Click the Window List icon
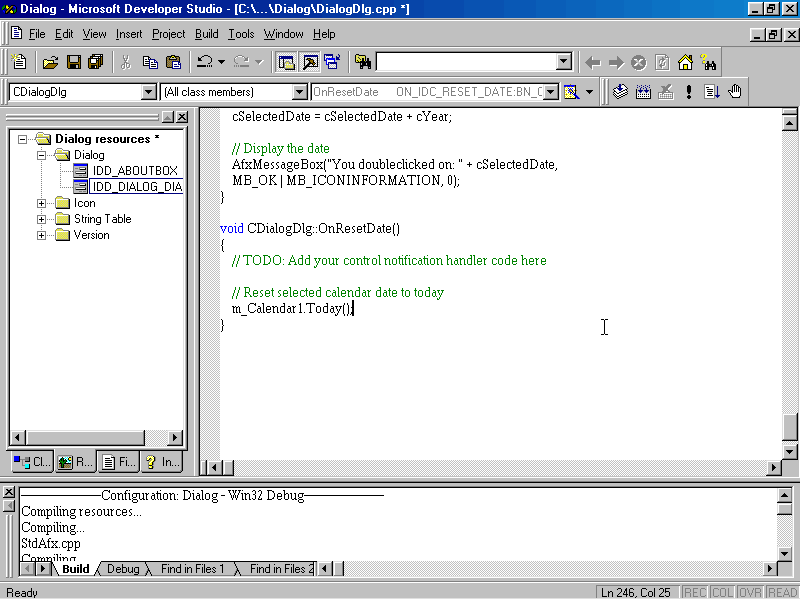The height and width of the screenshot is (600, 800). 332,62
